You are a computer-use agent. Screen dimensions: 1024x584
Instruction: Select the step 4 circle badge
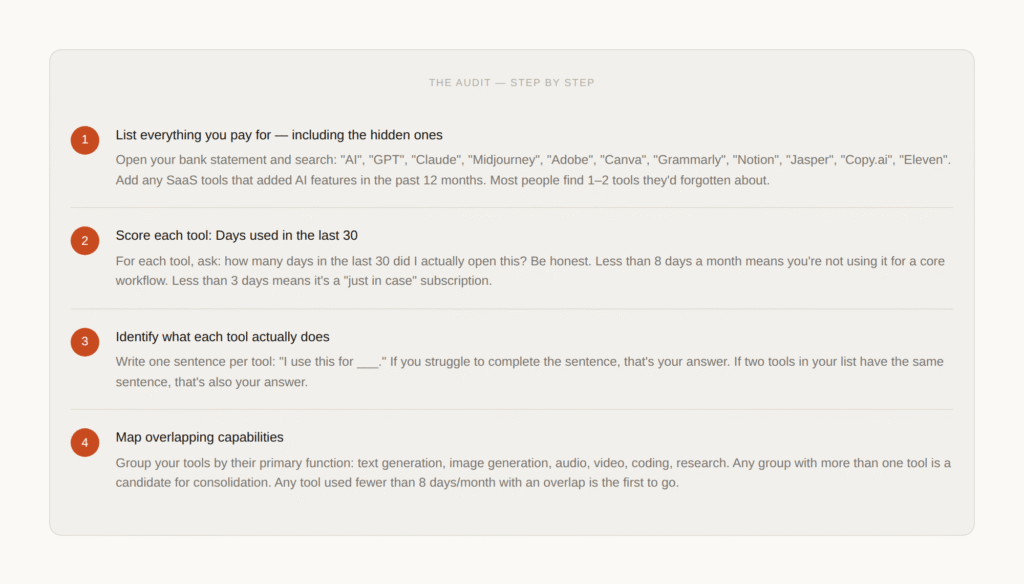85,442
